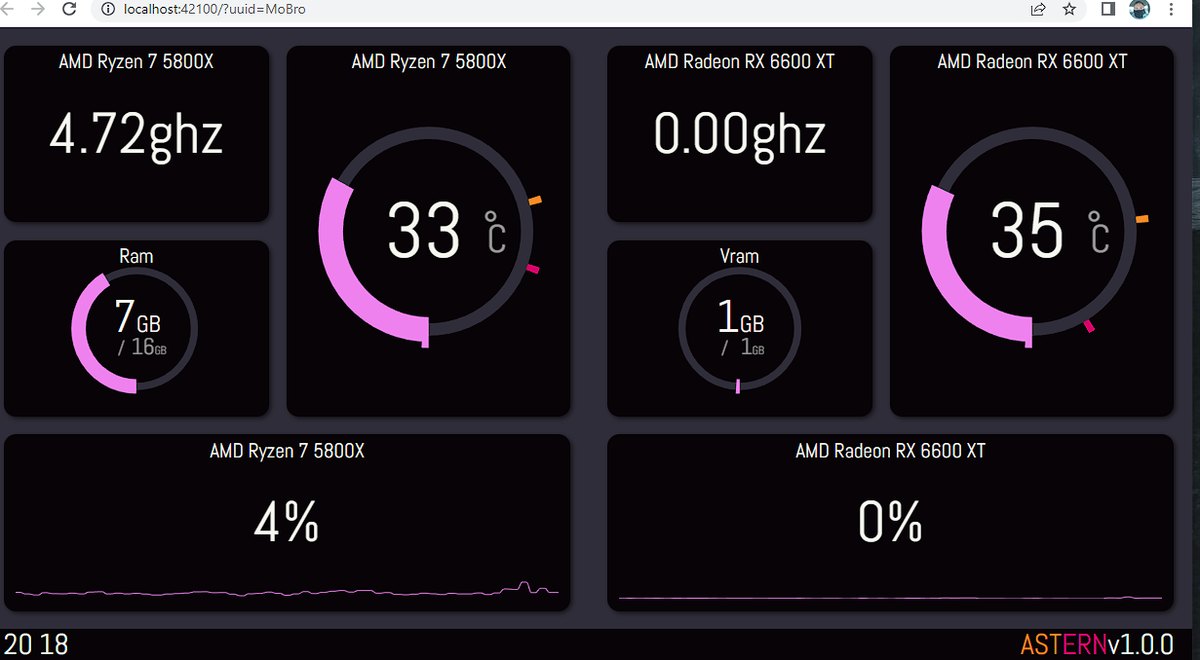Click the GPU usage history line graph

point(890,598)
